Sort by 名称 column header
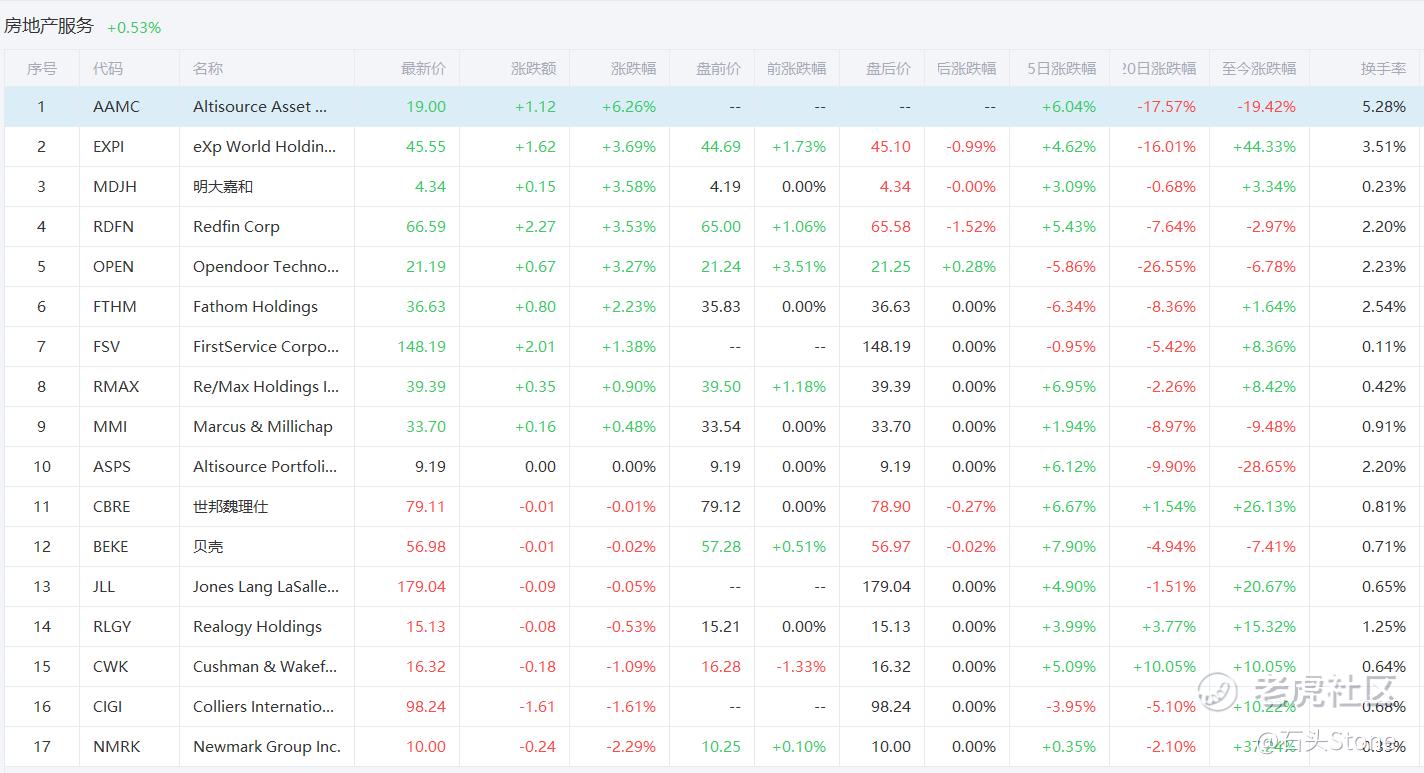The image size is (1424, 773). pyautogui.click(x=208, y=69)
